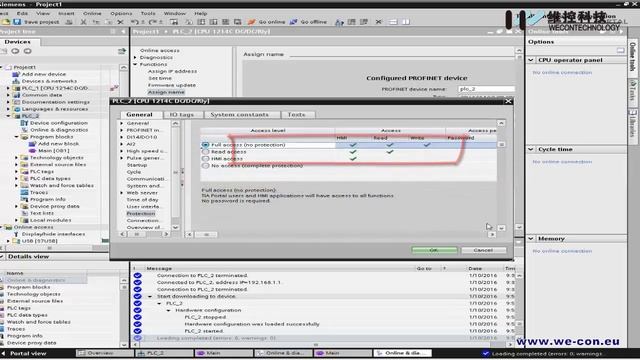Image resolution: width=640 pixels, height=360 pixels.
Task: Open the IO tags tab
Action: [182, 115]
